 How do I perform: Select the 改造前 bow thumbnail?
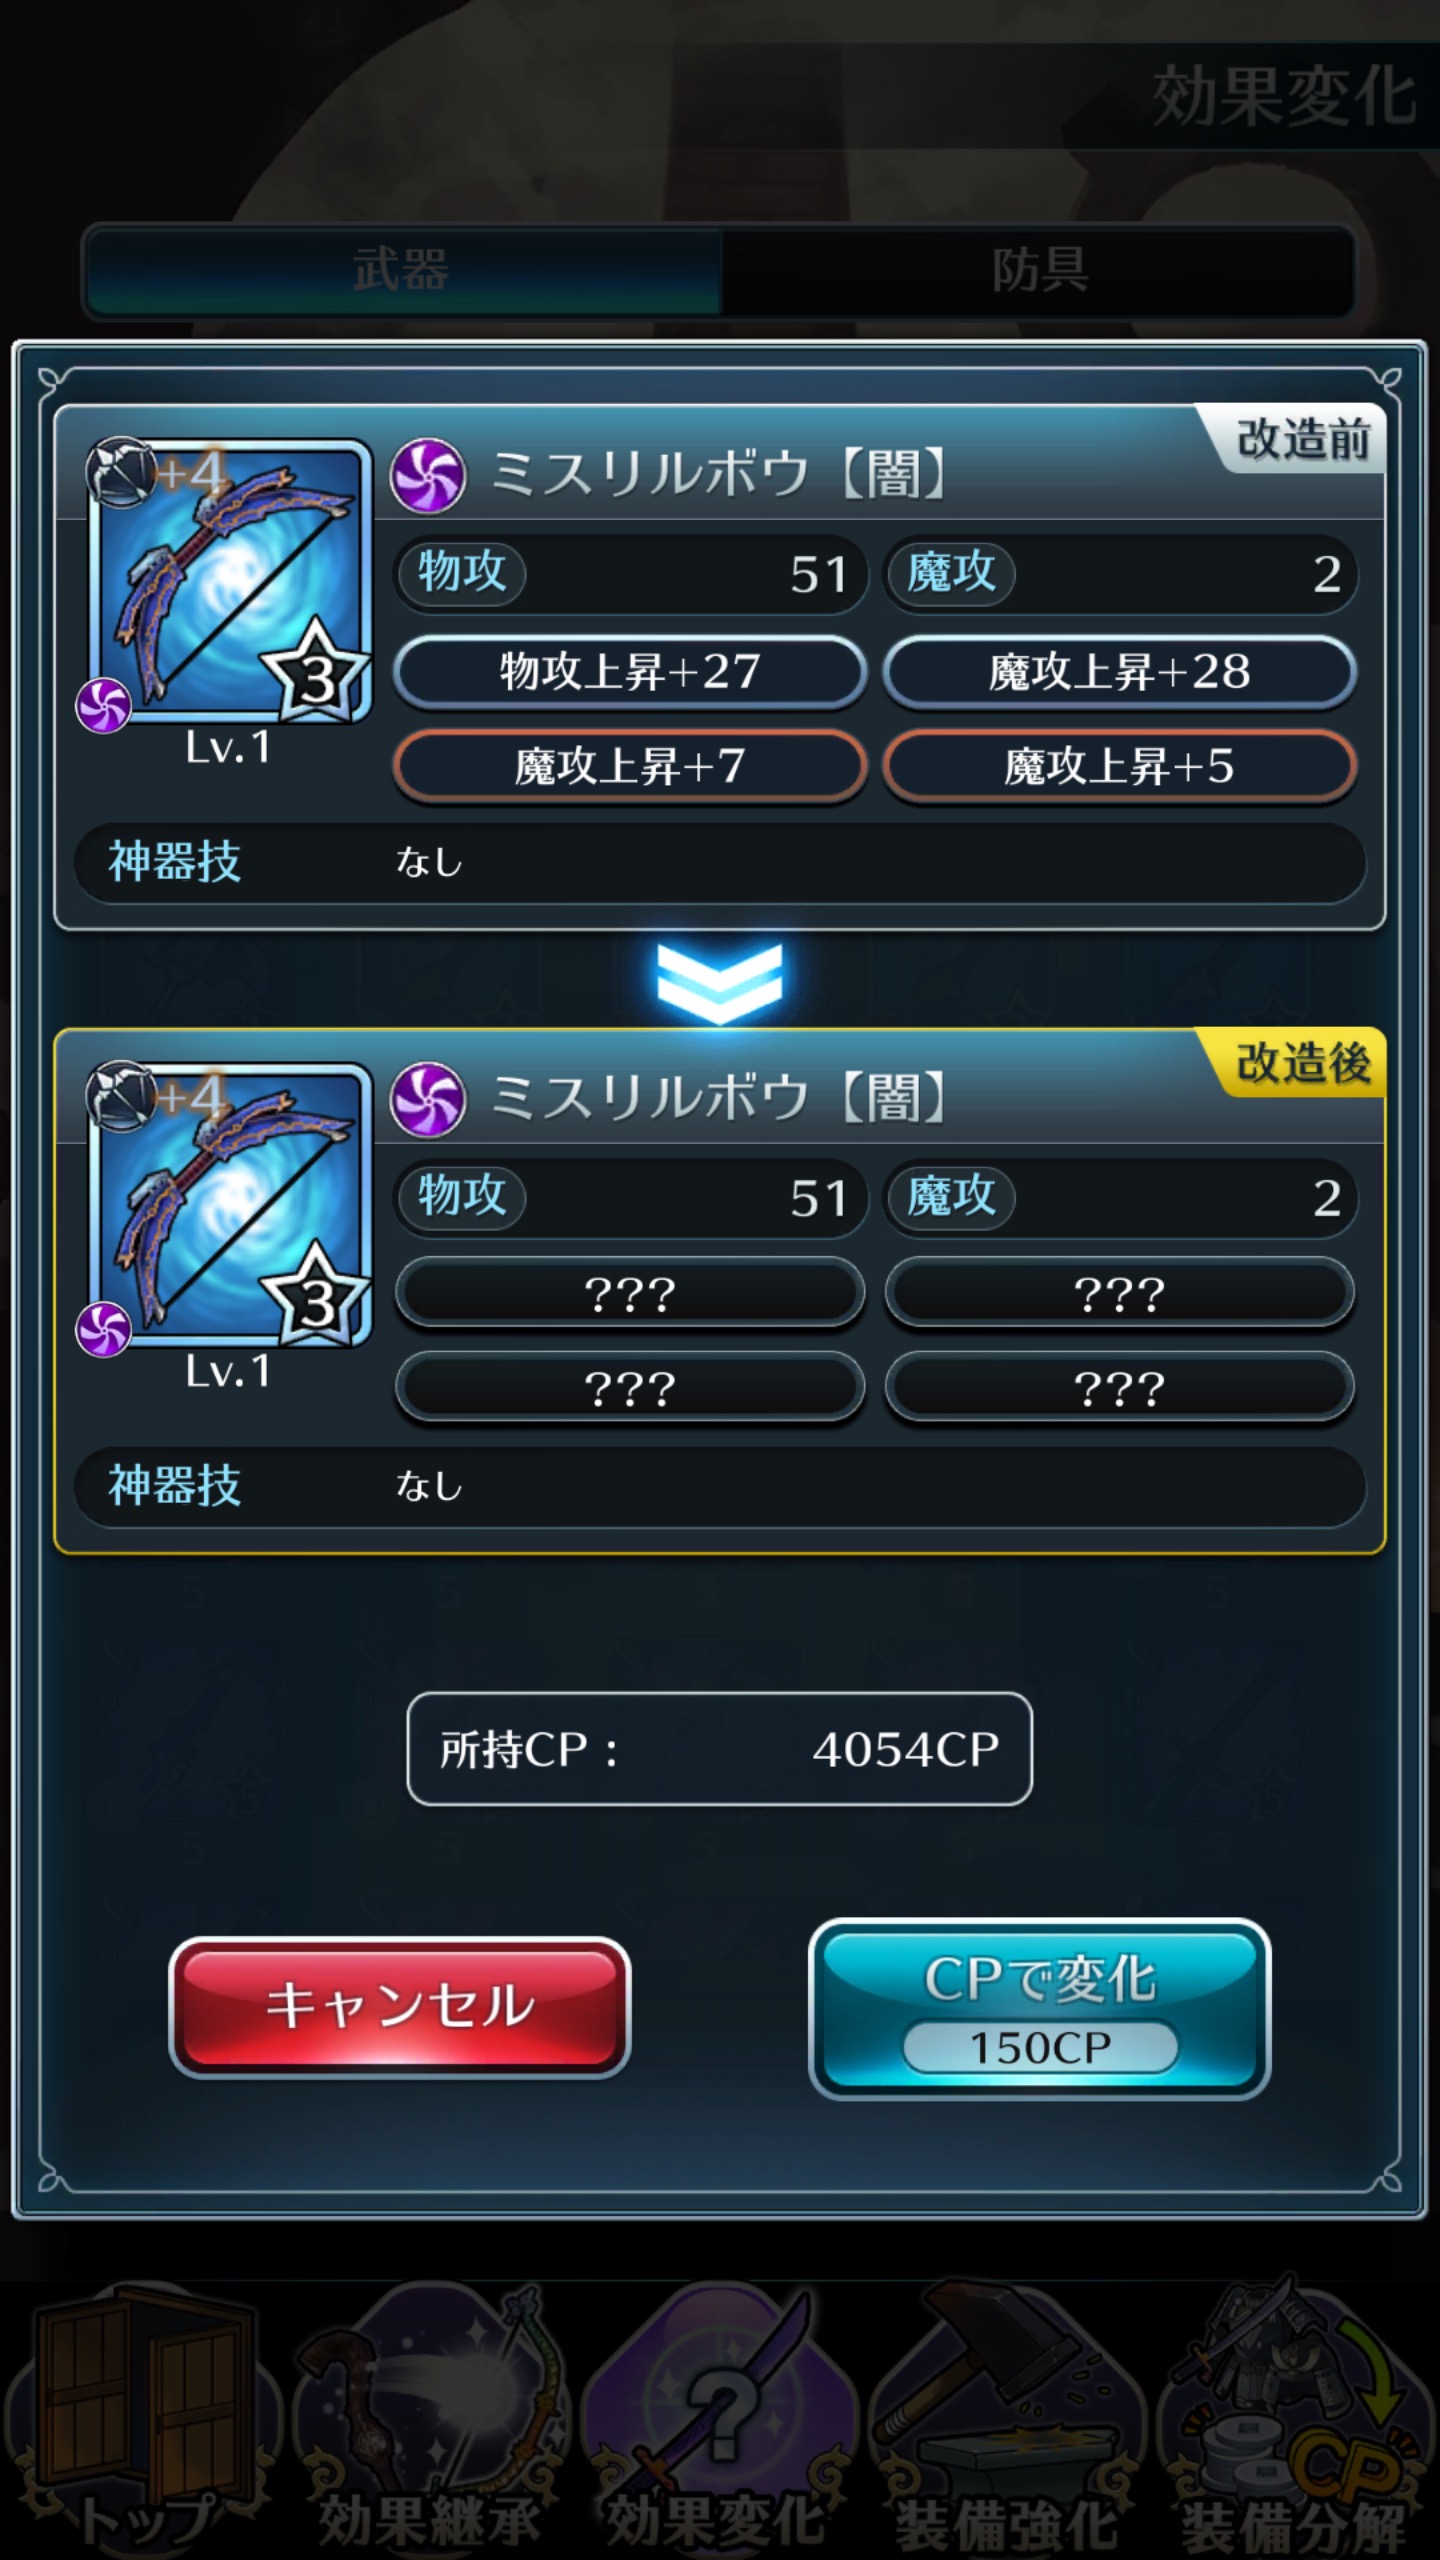tap(230, 582)
